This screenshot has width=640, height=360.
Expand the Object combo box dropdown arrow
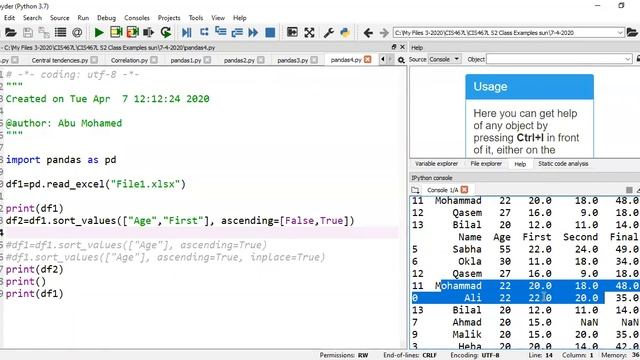tap(628, 59)
